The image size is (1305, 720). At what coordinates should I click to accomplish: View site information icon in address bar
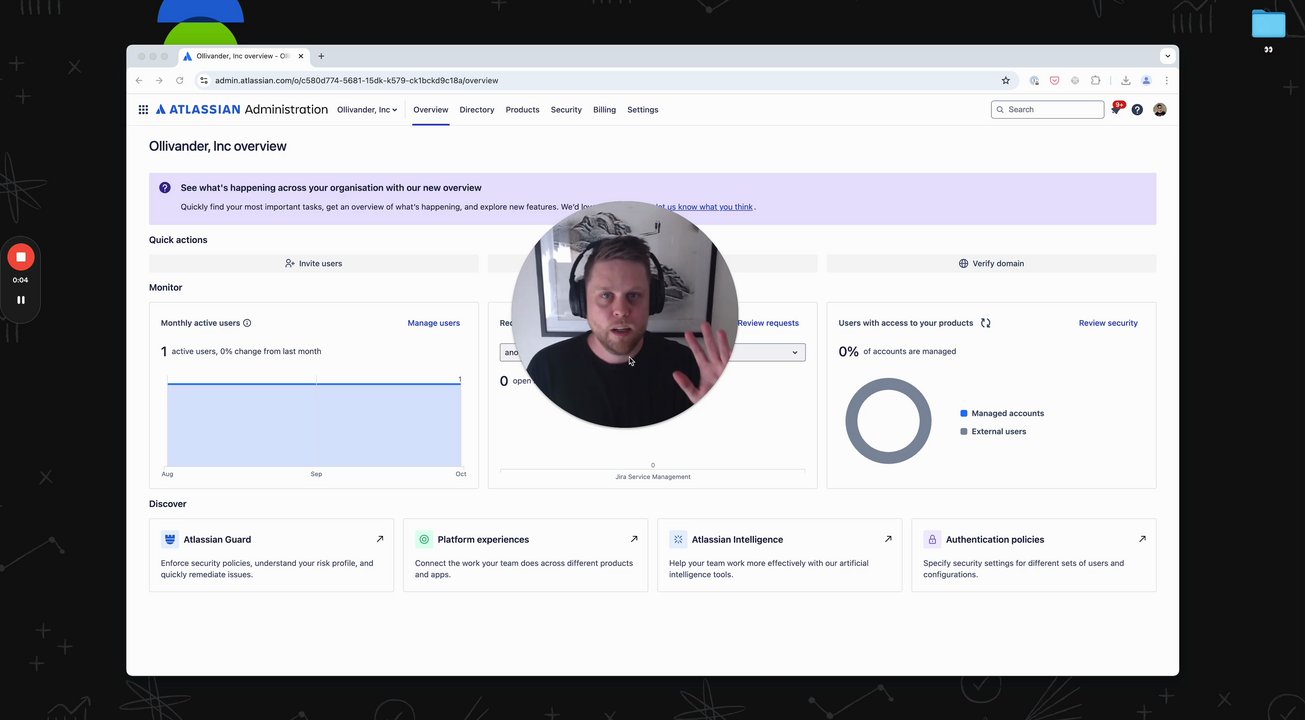204,81
